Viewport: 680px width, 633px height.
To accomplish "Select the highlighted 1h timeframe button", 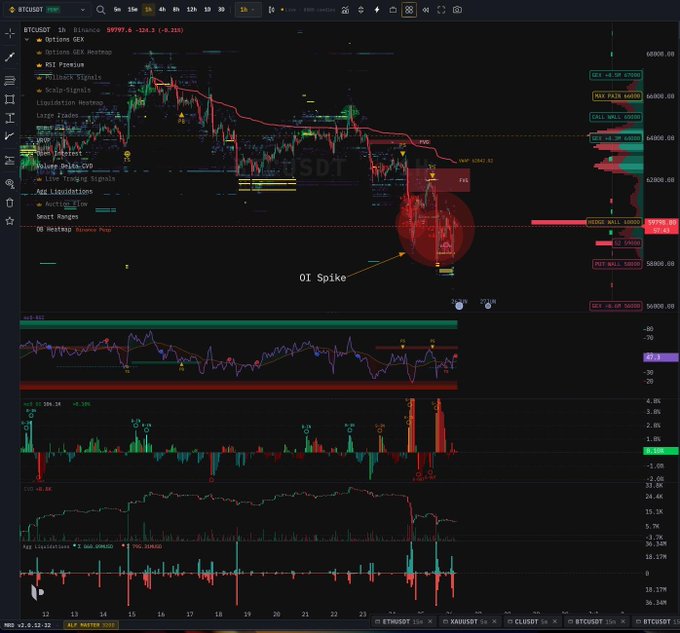I will (148, 10).
